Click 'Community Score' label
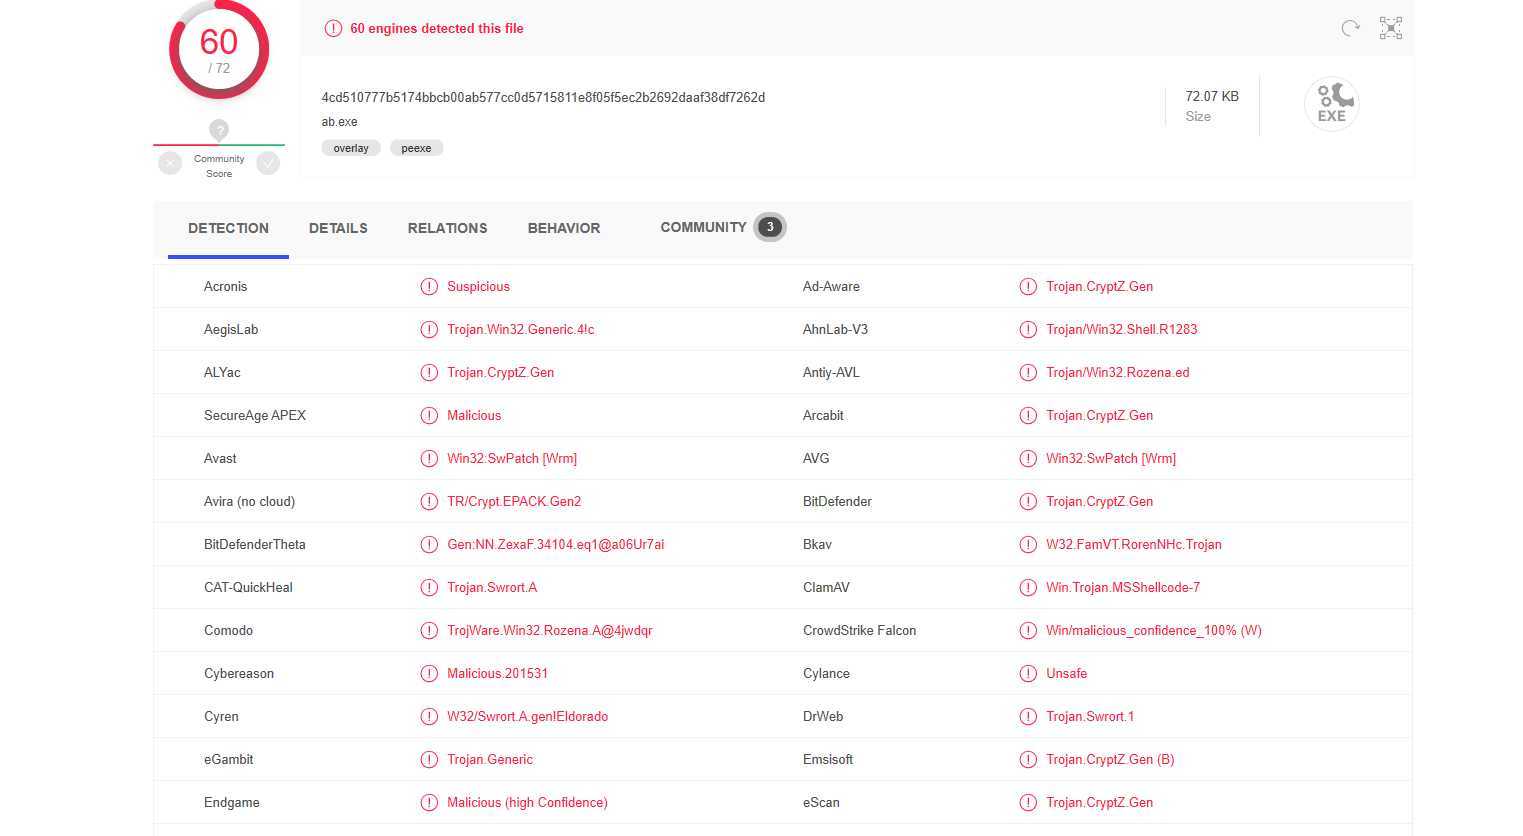This screenshot has width=1523, height=836. [x=219, y=166]
